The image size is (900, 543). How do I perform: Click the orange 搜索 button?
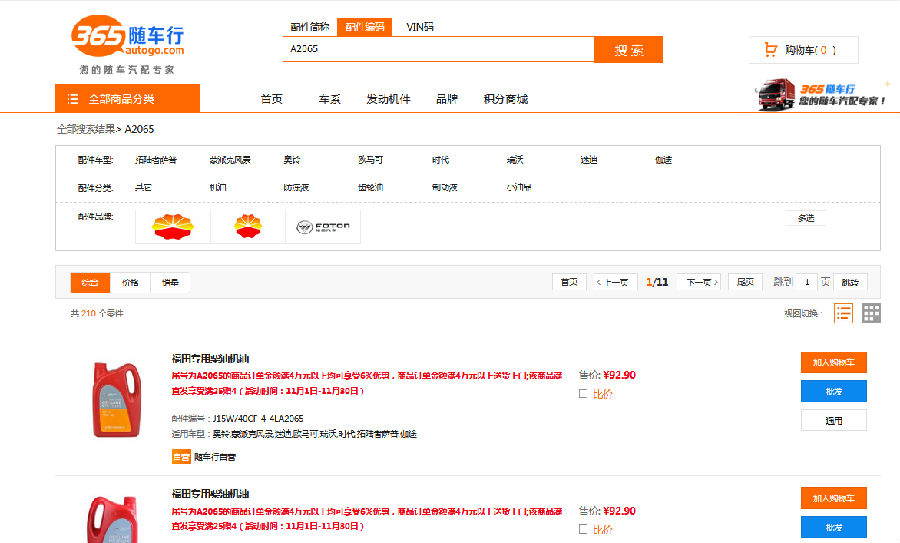click(629, 50)
